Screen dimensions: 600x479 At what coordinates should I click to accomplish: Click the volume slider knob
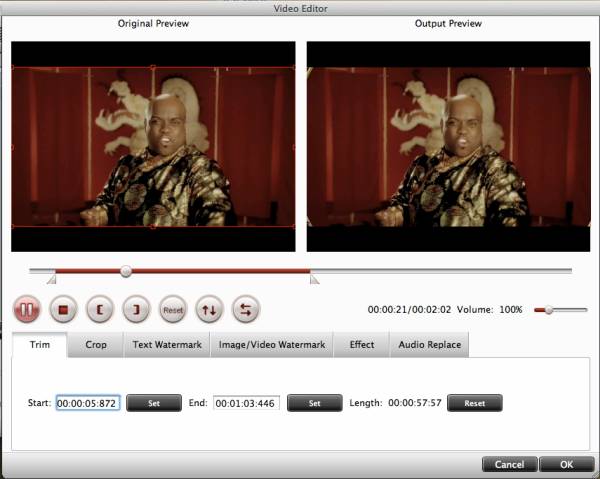tap(549, 310)
